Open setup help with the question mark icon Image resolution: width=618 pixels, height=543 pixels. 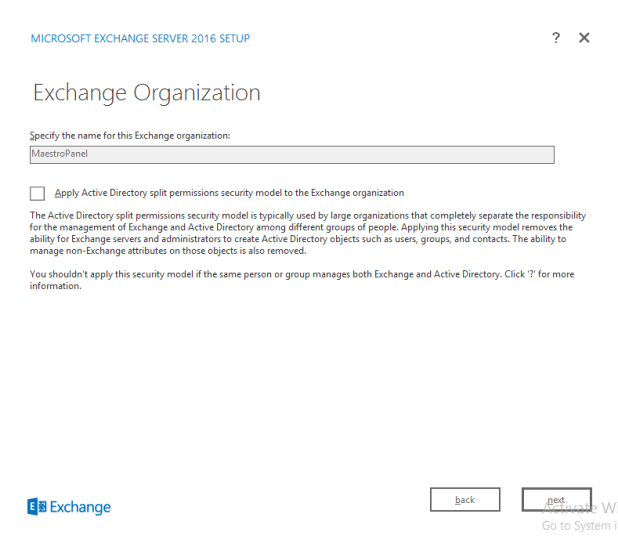coord(556,38)
